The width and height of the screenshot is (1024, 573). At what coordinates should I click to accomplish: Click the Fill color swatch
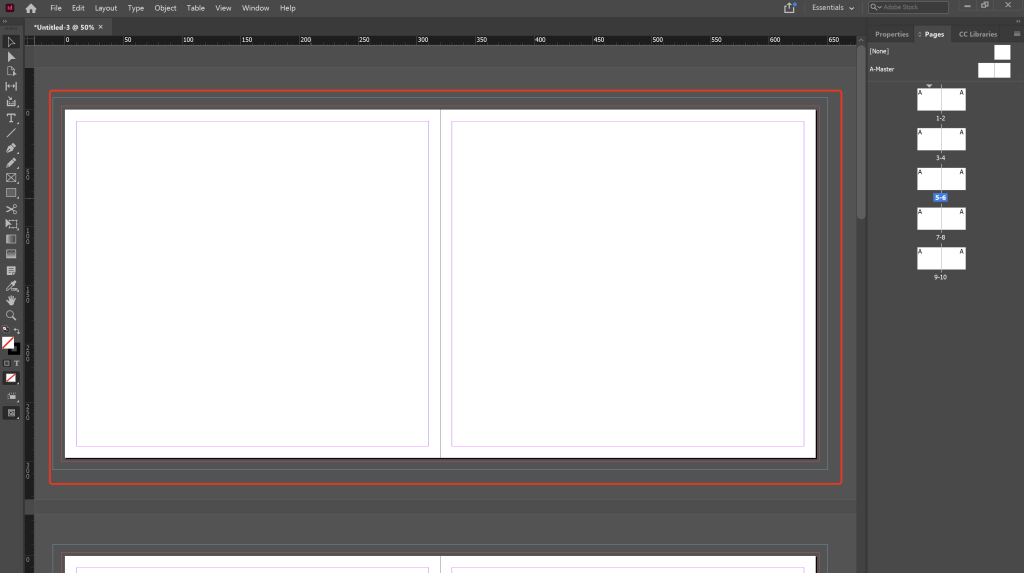(8, 343)
